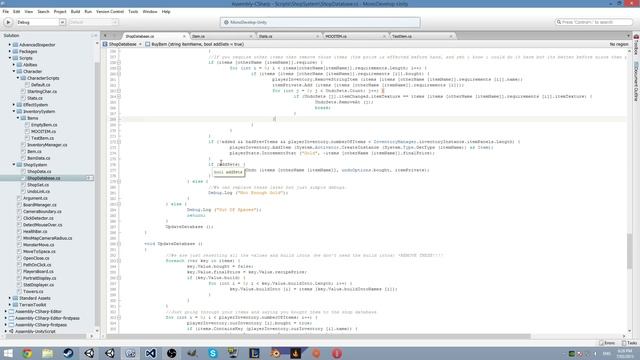Toggle the fold marker beside UpdateDatabase method

(x=119, y=244)
